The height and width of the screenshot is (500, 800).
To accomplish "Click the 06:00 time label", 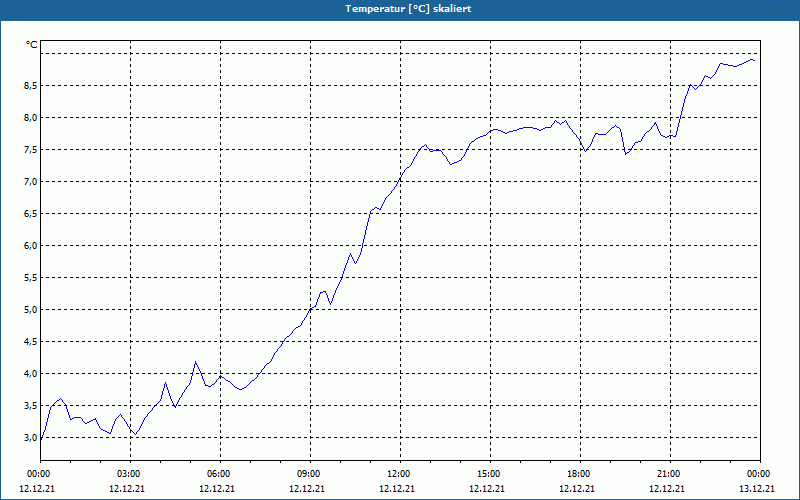I will (218, 474).
